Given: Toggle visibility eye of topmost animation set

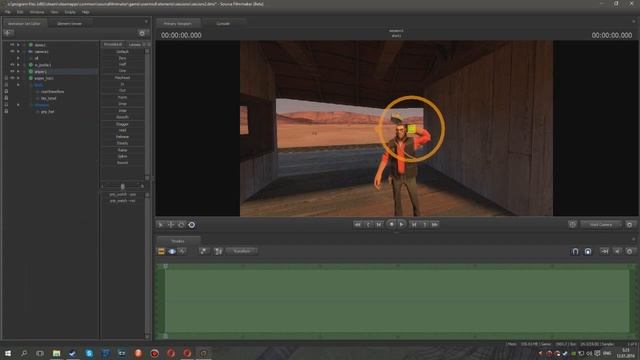Looking at the screenshot, I should coord(12,45).
